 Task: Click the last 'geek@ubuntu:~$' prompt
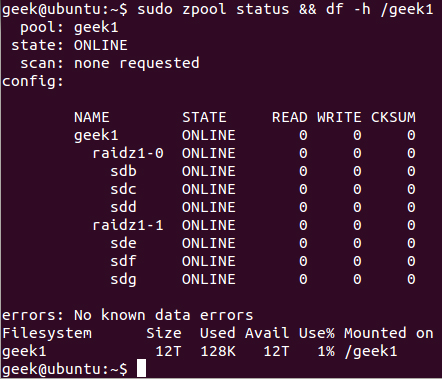pos(65,369)
